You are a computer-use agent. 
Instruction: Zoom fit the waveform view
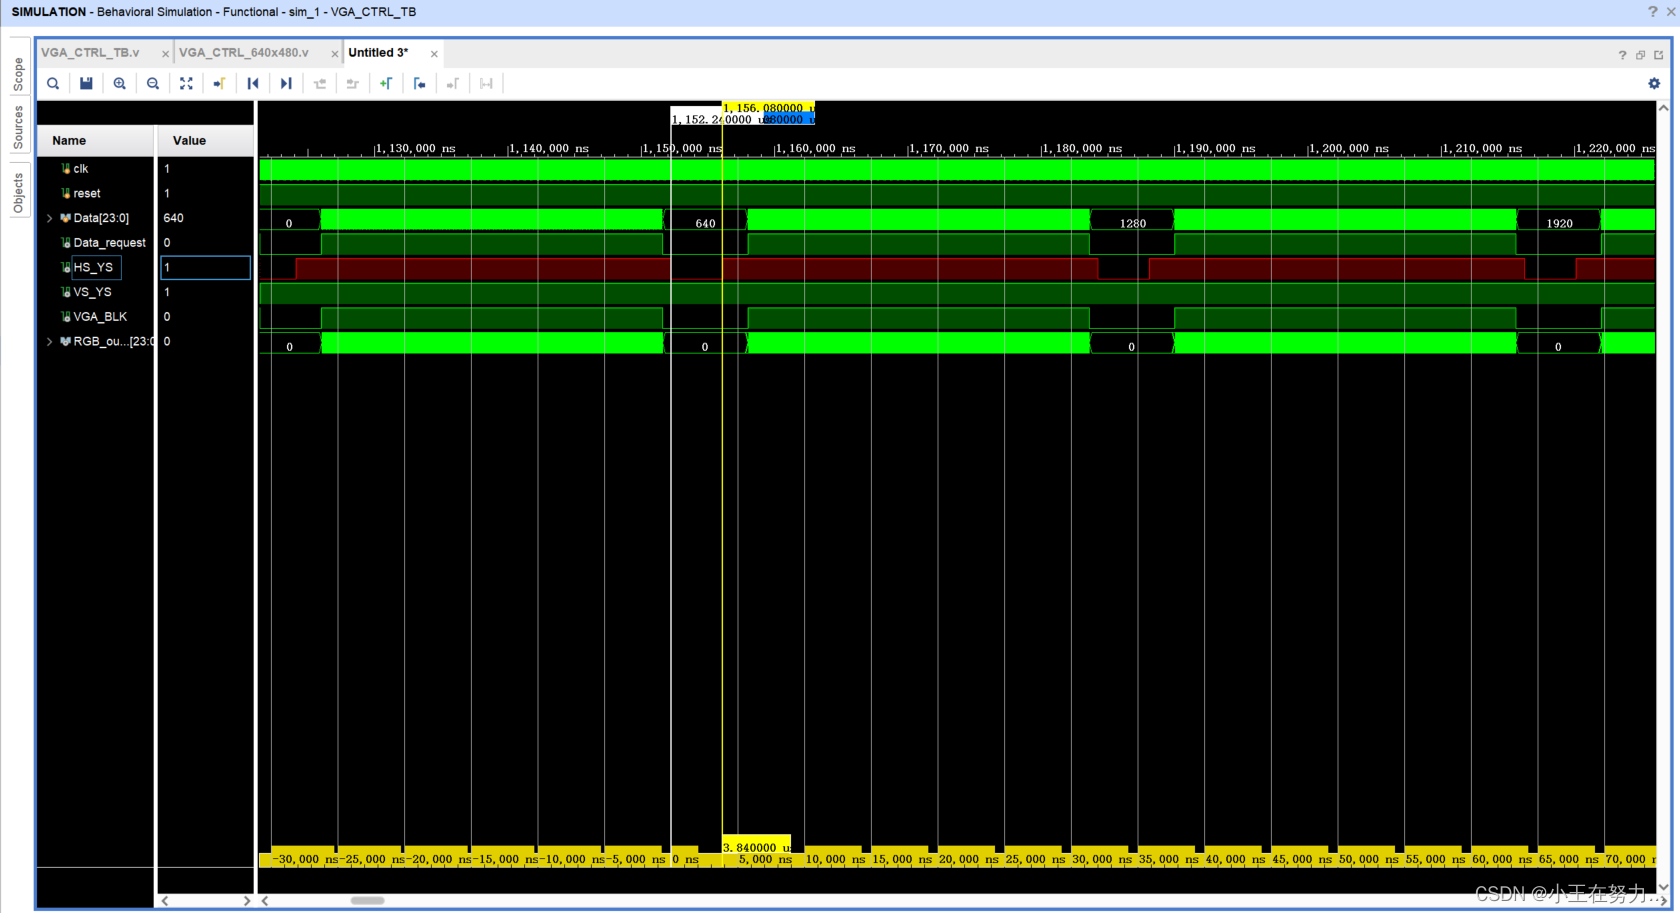pos(186,84)
